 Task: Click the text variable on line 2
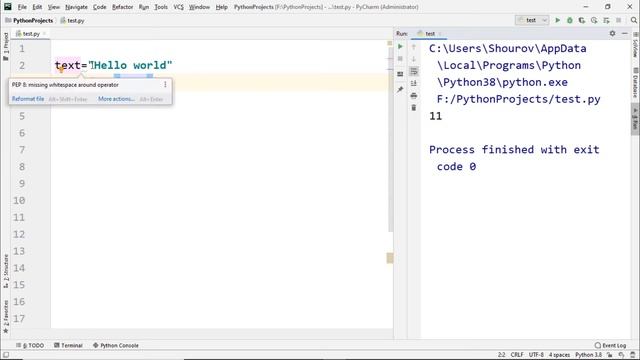point(68,65)
